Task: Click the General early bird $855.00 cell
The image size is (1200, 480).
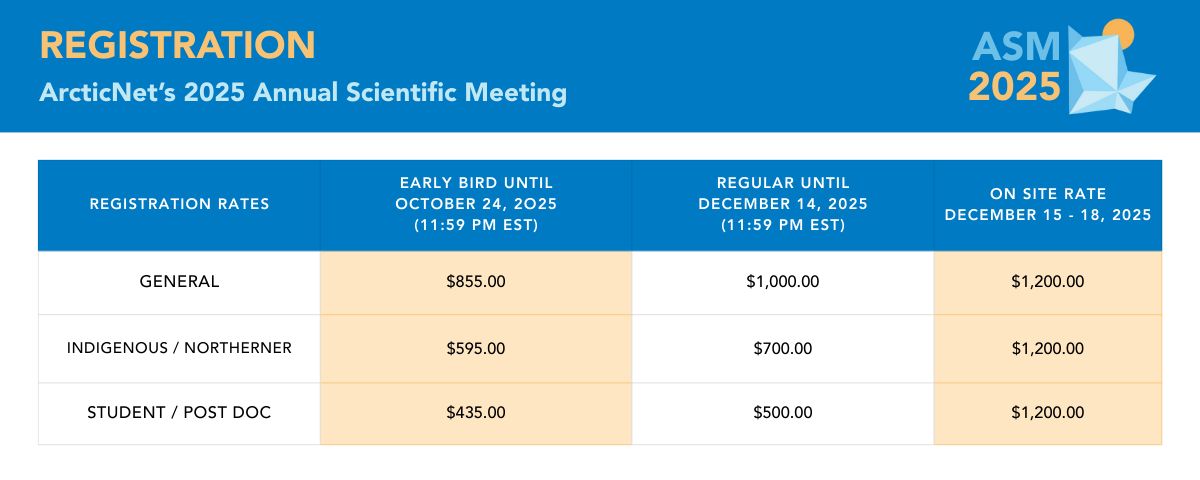Action: (476, 282)
